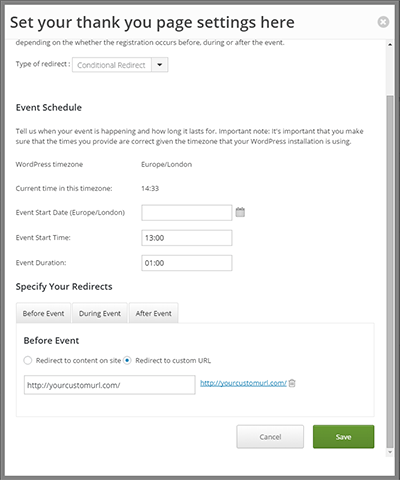
Task: Click the Cancel button
Action: [270, 437]
